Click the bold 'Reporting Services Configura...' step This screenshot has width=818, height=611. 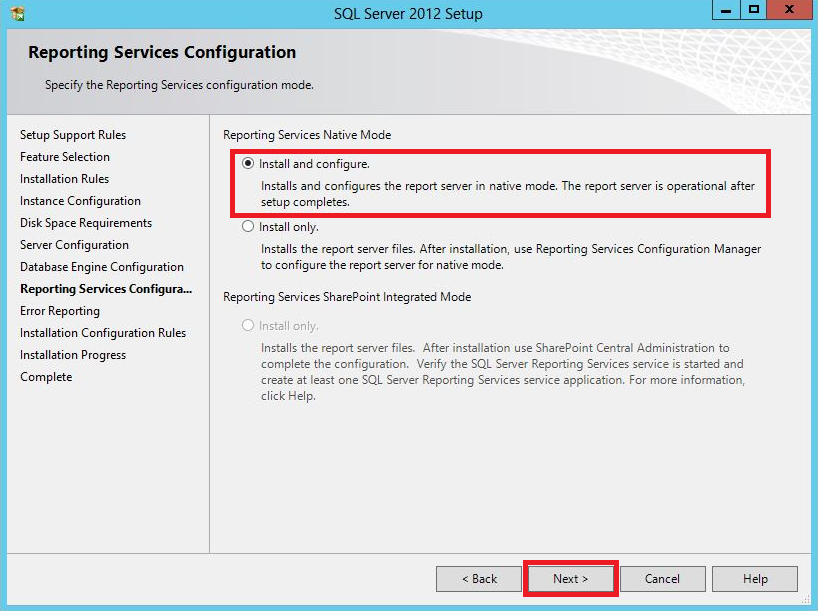pos(106,289)
